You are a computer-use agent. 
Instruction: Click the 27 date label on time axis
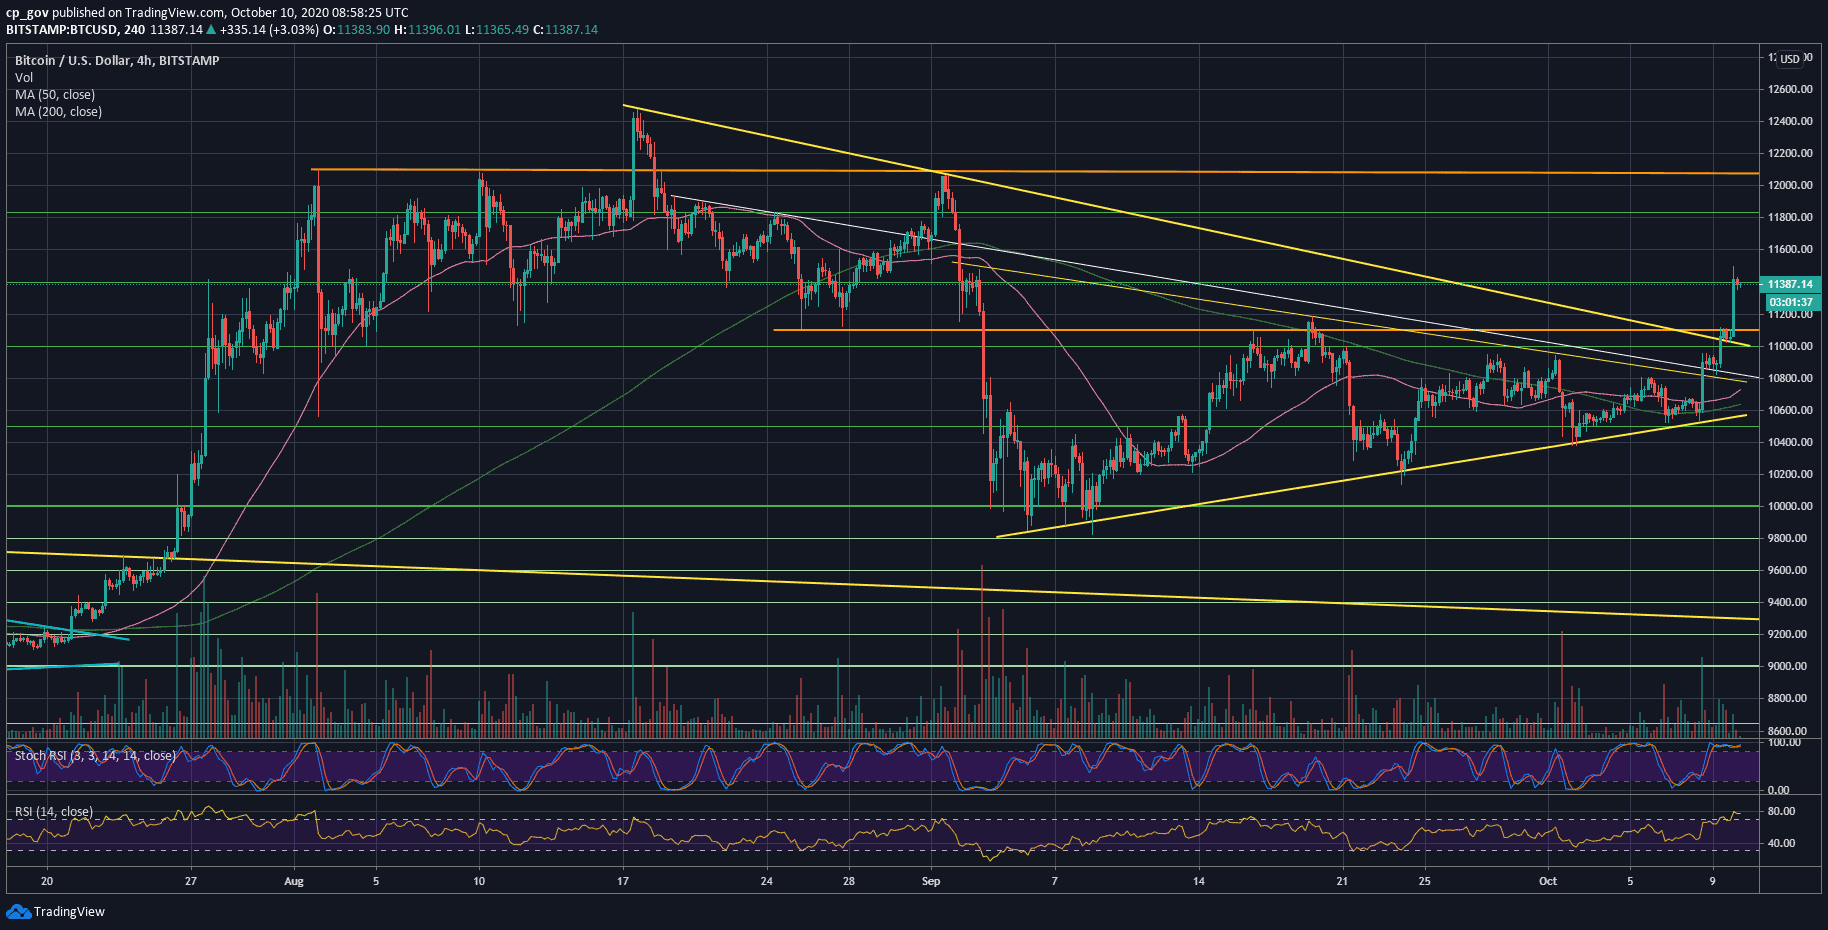tap(191, 881)
